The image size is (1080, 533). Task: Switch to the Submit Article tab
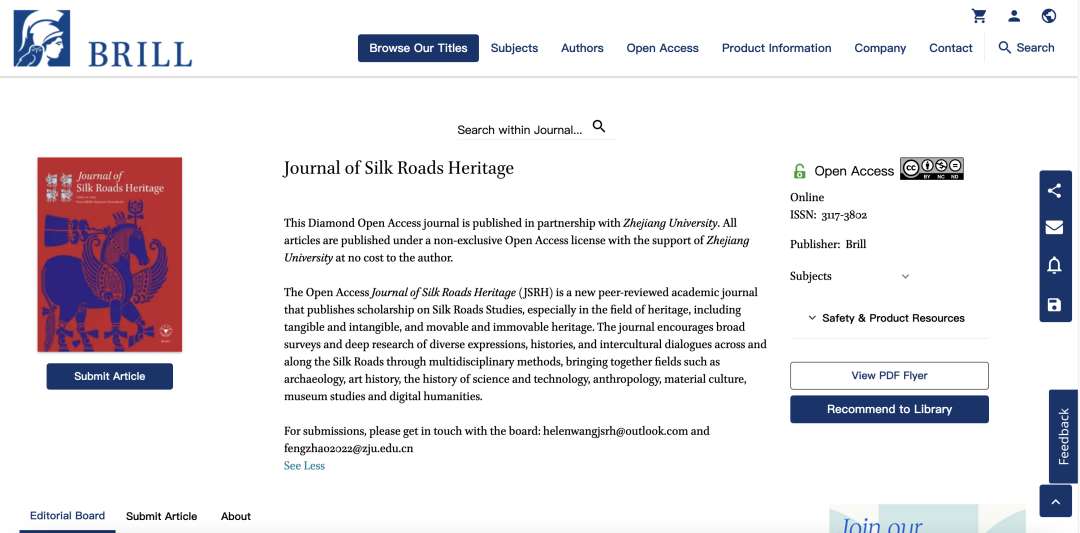click(x=161, y=516)
